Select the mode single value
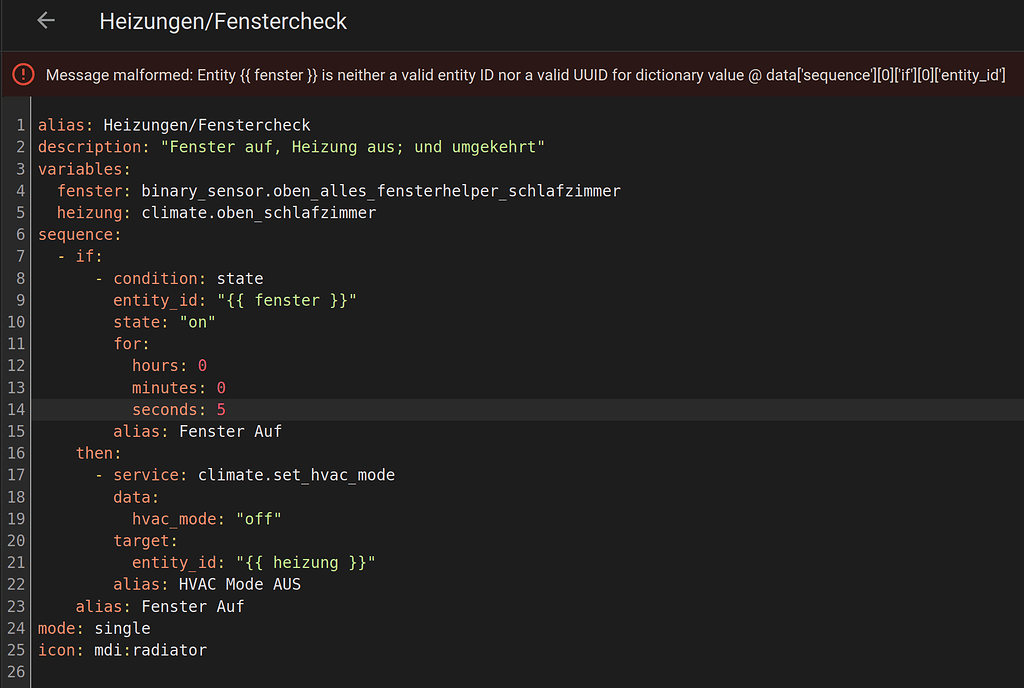 coord(122,628)
